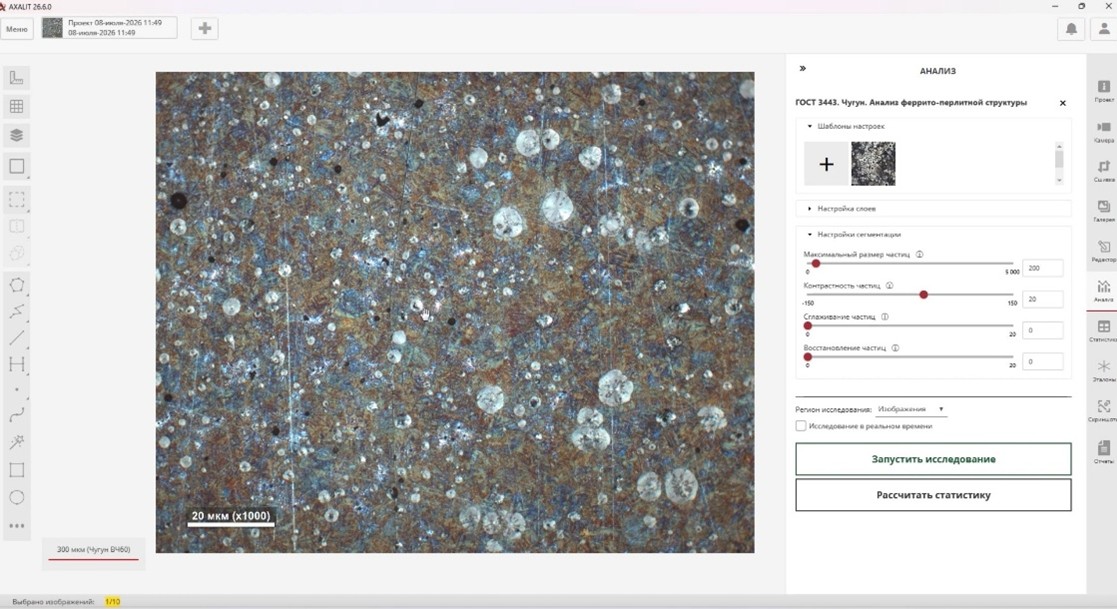The image size is (1117, 609).
Task: Switch to Камера sidebar section
Action: [1103, 131]
